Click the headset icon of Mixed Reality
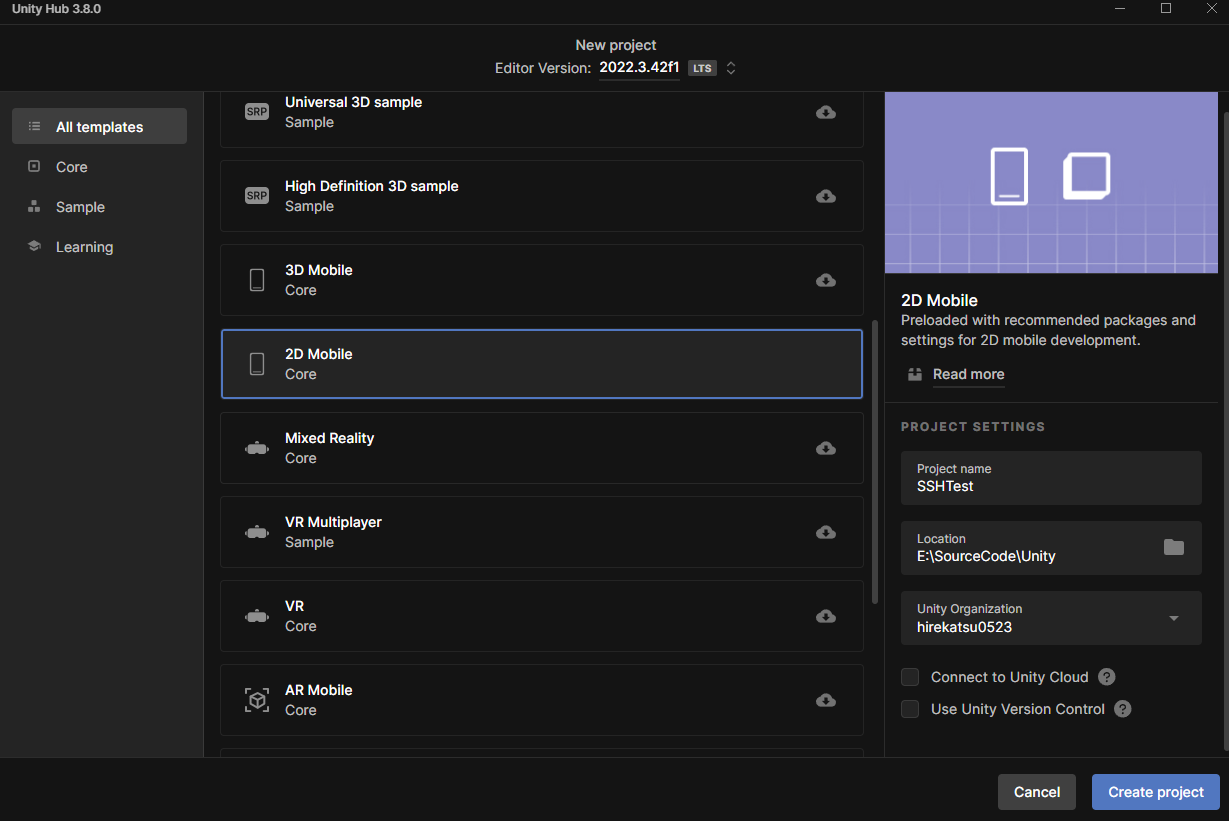 point(257,448)
